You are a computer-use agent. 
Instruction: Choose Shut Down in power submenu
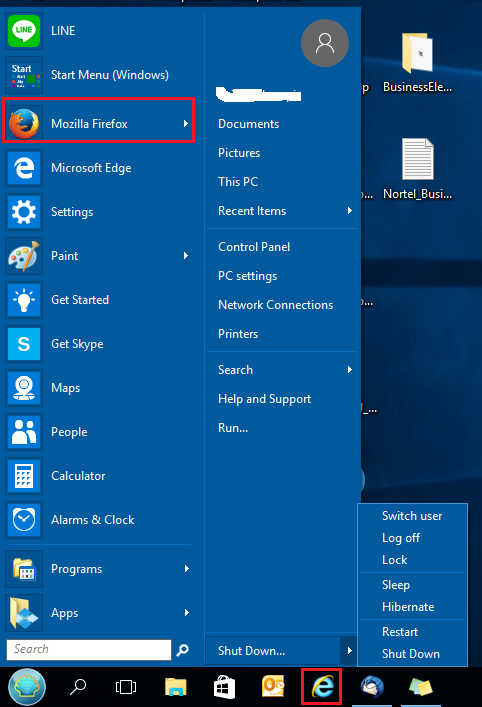click(x=413, y=654)
